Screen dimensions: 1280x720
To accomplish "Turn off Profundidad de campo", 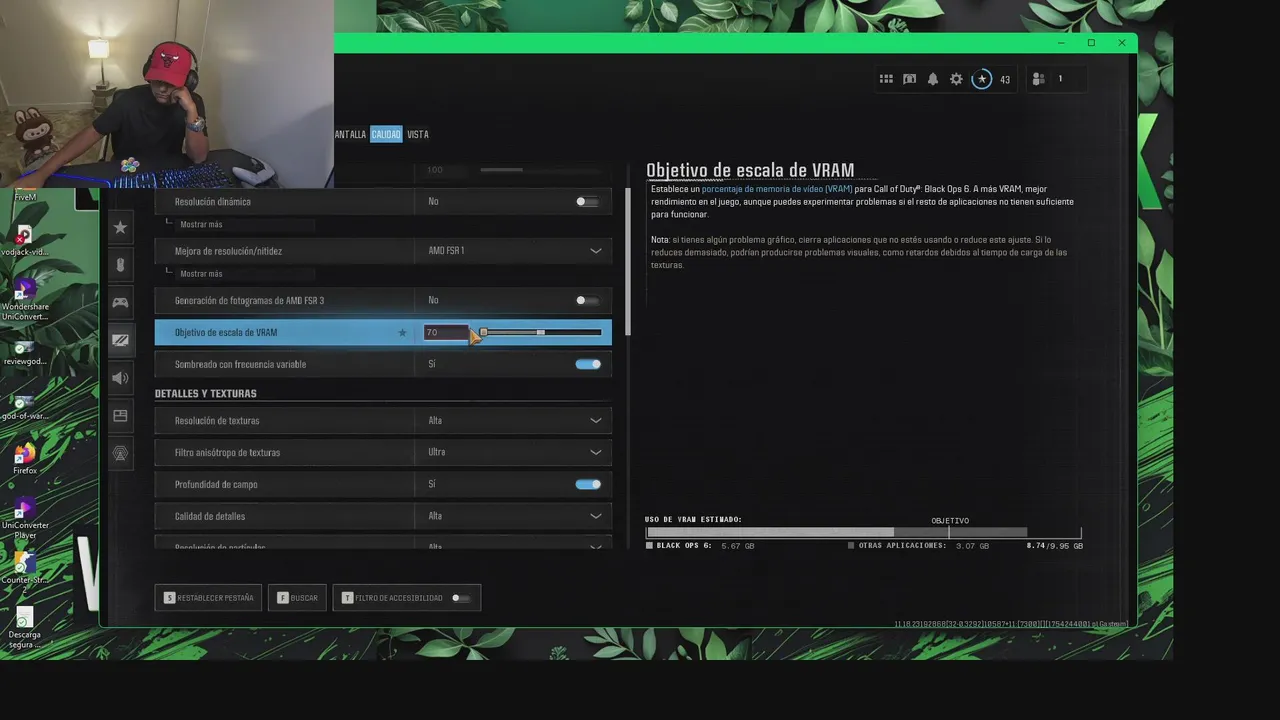I will (x=588, y=484).
